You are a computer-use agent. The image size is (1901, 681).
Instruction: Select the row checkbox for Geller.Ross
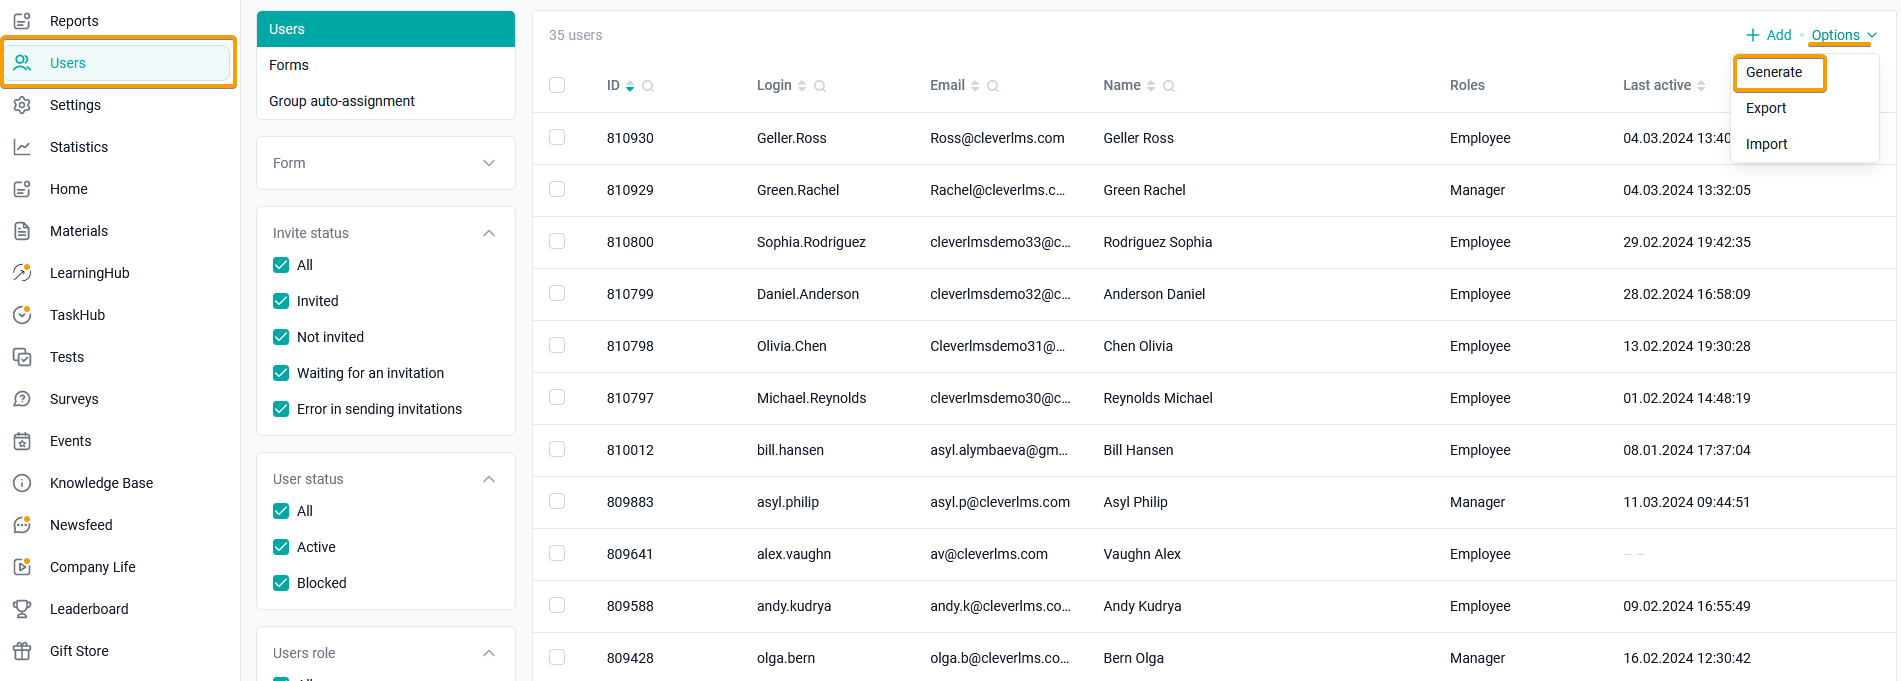557,137
